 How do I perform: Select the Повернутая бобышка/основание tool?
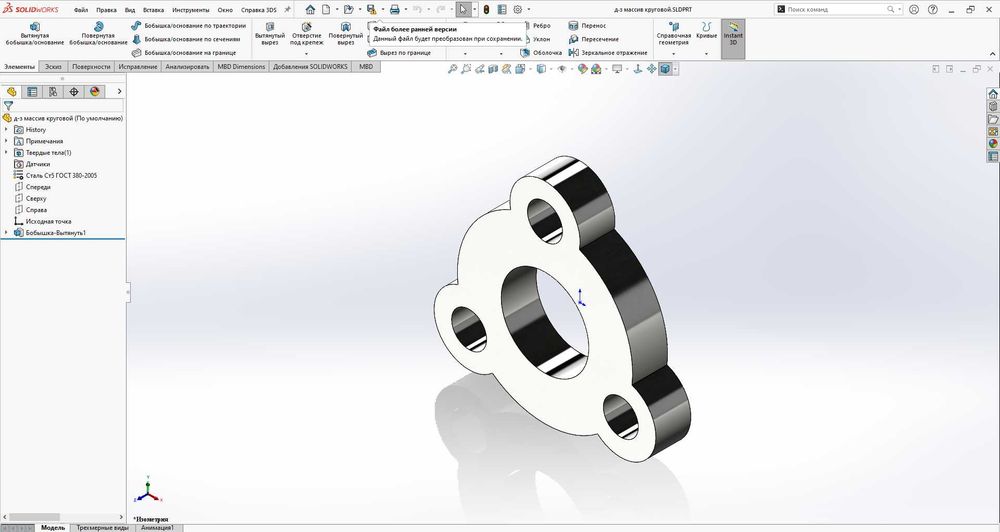coord(98,34)
